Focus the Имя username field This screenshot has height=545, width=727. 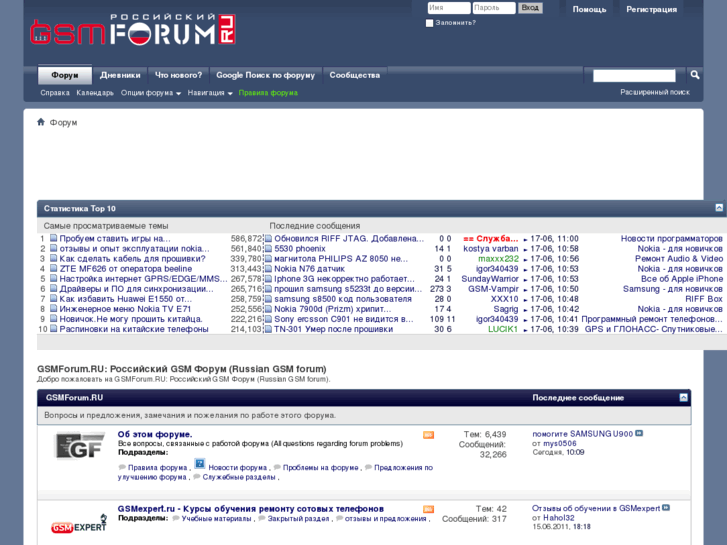tap(448, 8)
